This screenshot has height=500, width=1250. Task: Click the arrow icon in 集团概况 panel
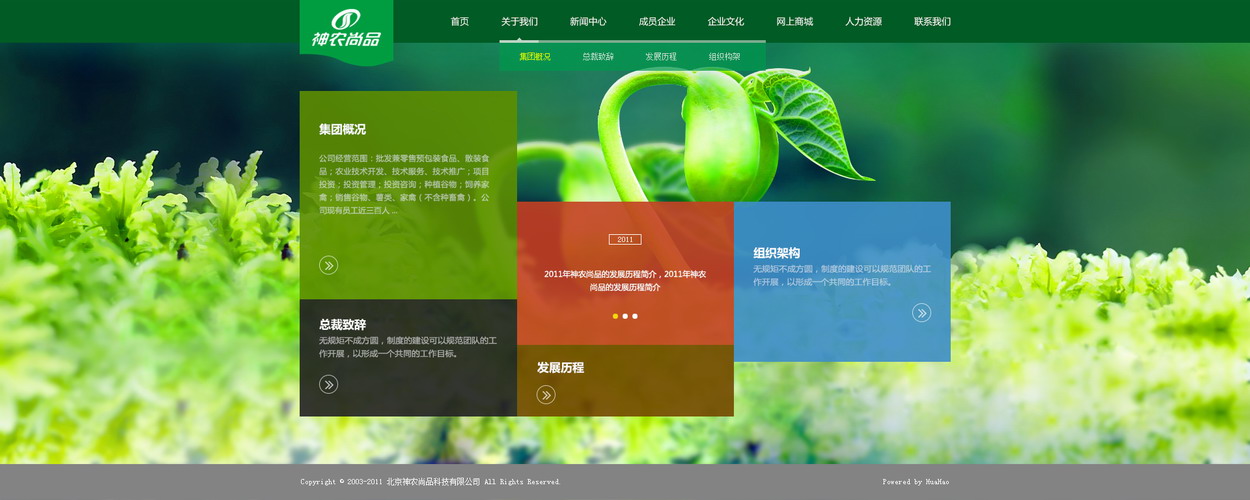coord(328,265)
